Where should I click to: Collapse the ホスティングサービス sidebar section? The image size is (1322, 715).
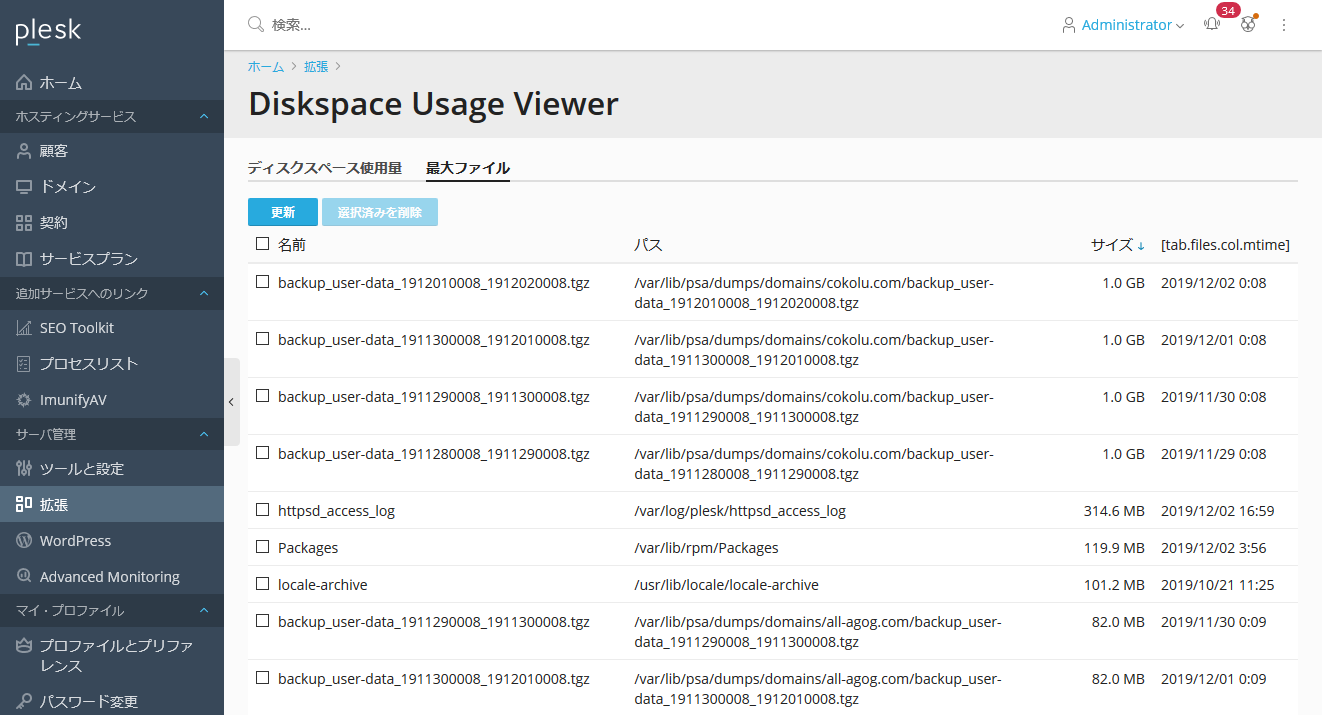[204, 117]
